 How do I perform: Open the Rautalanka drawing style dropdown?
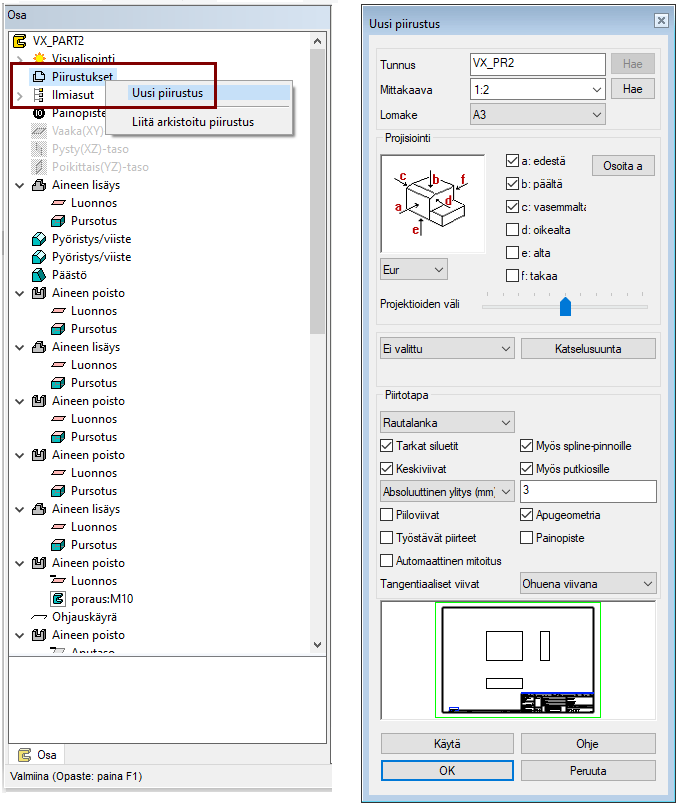tap(447, 422)
